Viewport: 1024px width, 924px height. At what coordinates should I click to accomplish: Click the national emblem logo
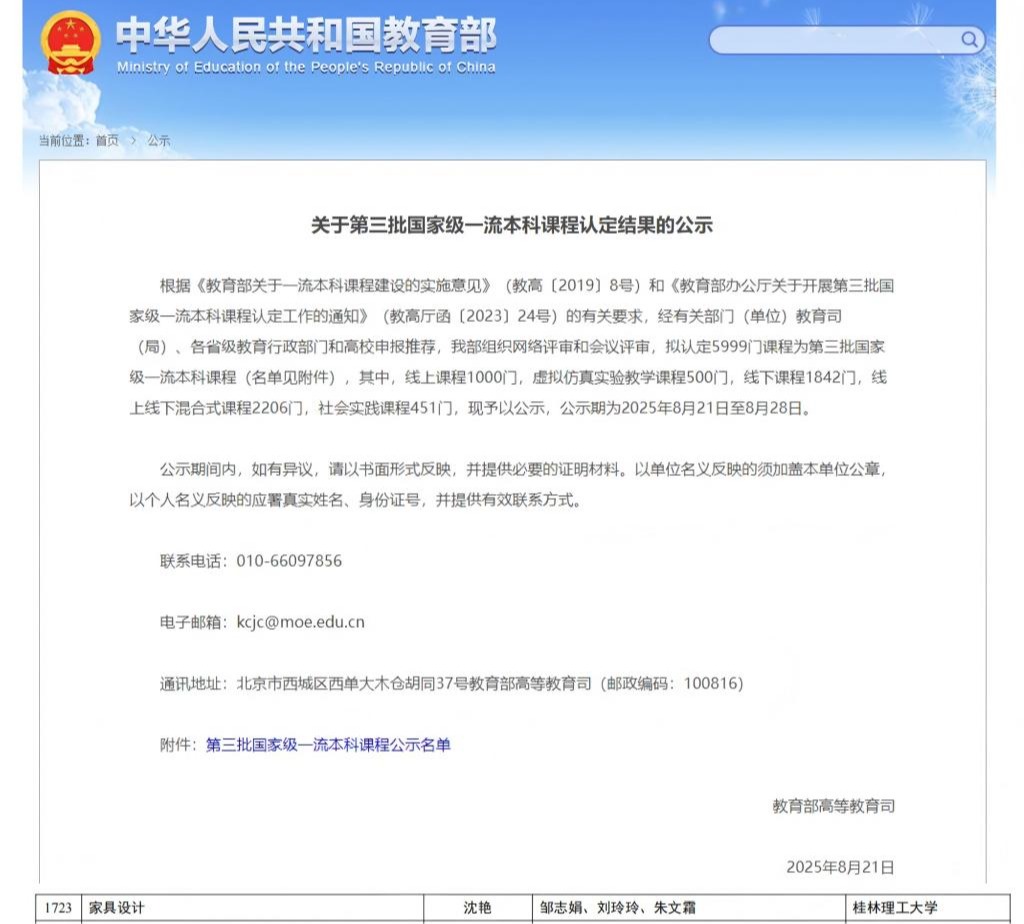click(x=71, y=42)
